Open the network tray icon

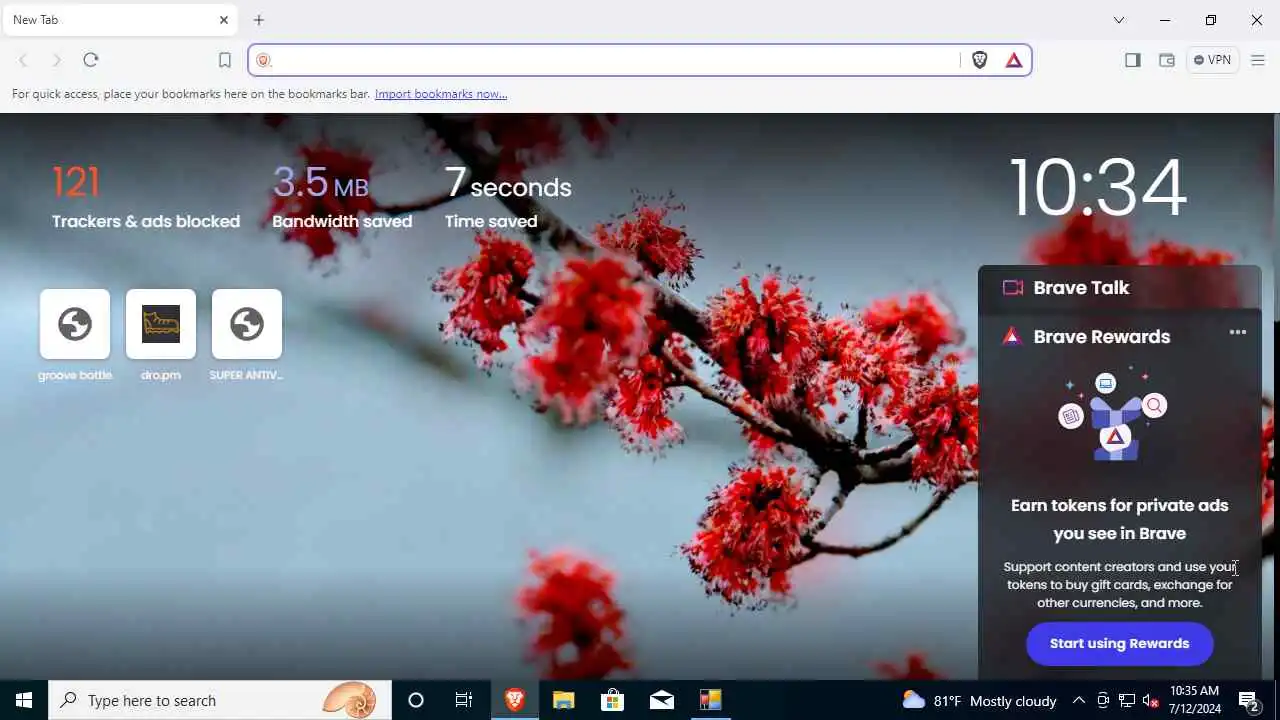point(1127,701)
